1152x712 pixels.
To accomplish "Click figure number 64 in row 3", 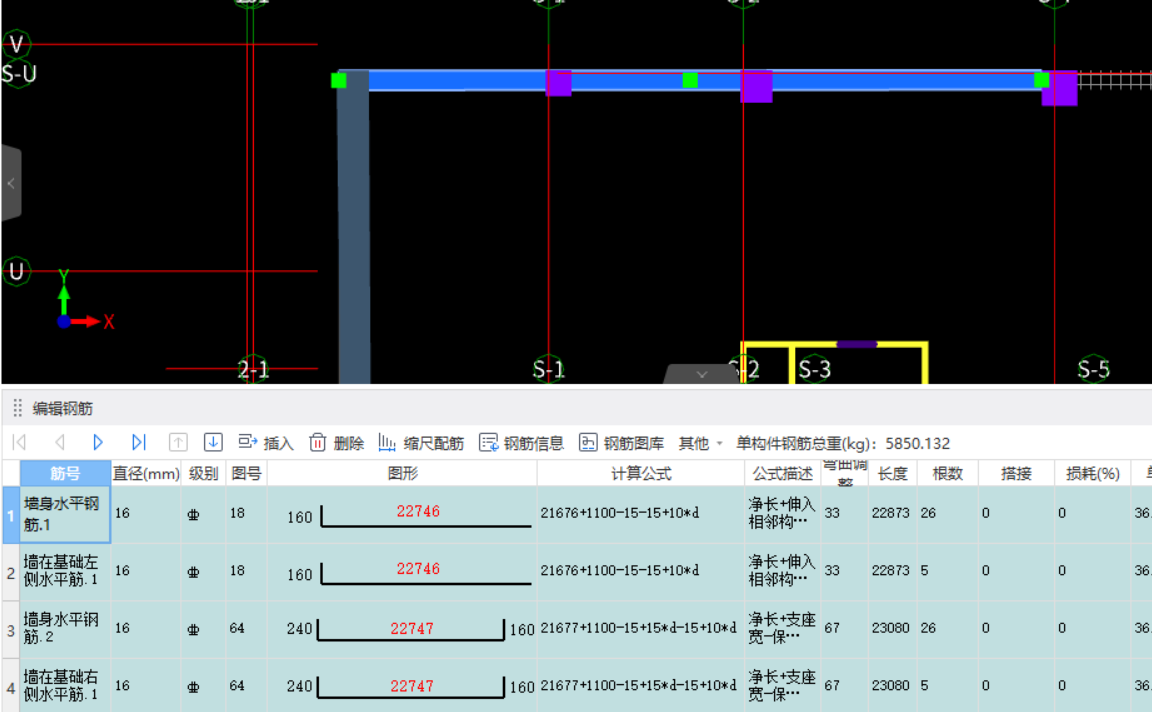I will point(237,628).
